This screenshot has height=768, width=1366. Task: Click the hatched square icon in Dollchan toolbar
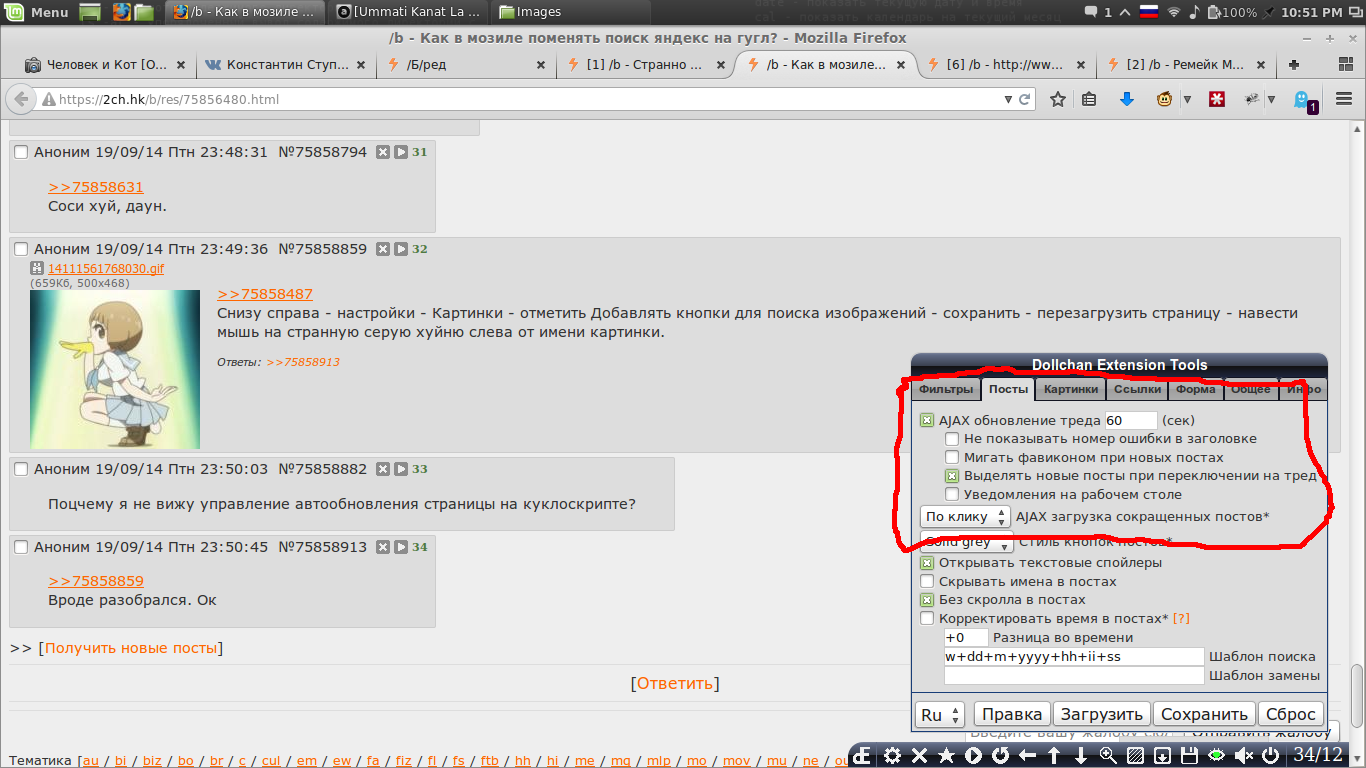[1135, 755]
